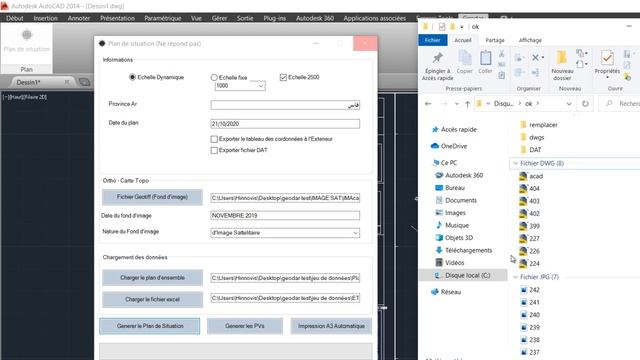This screenshot has height=360, width=640.
Task: Open the Annoter ribbon tab
Action: (x=79, y=18)
